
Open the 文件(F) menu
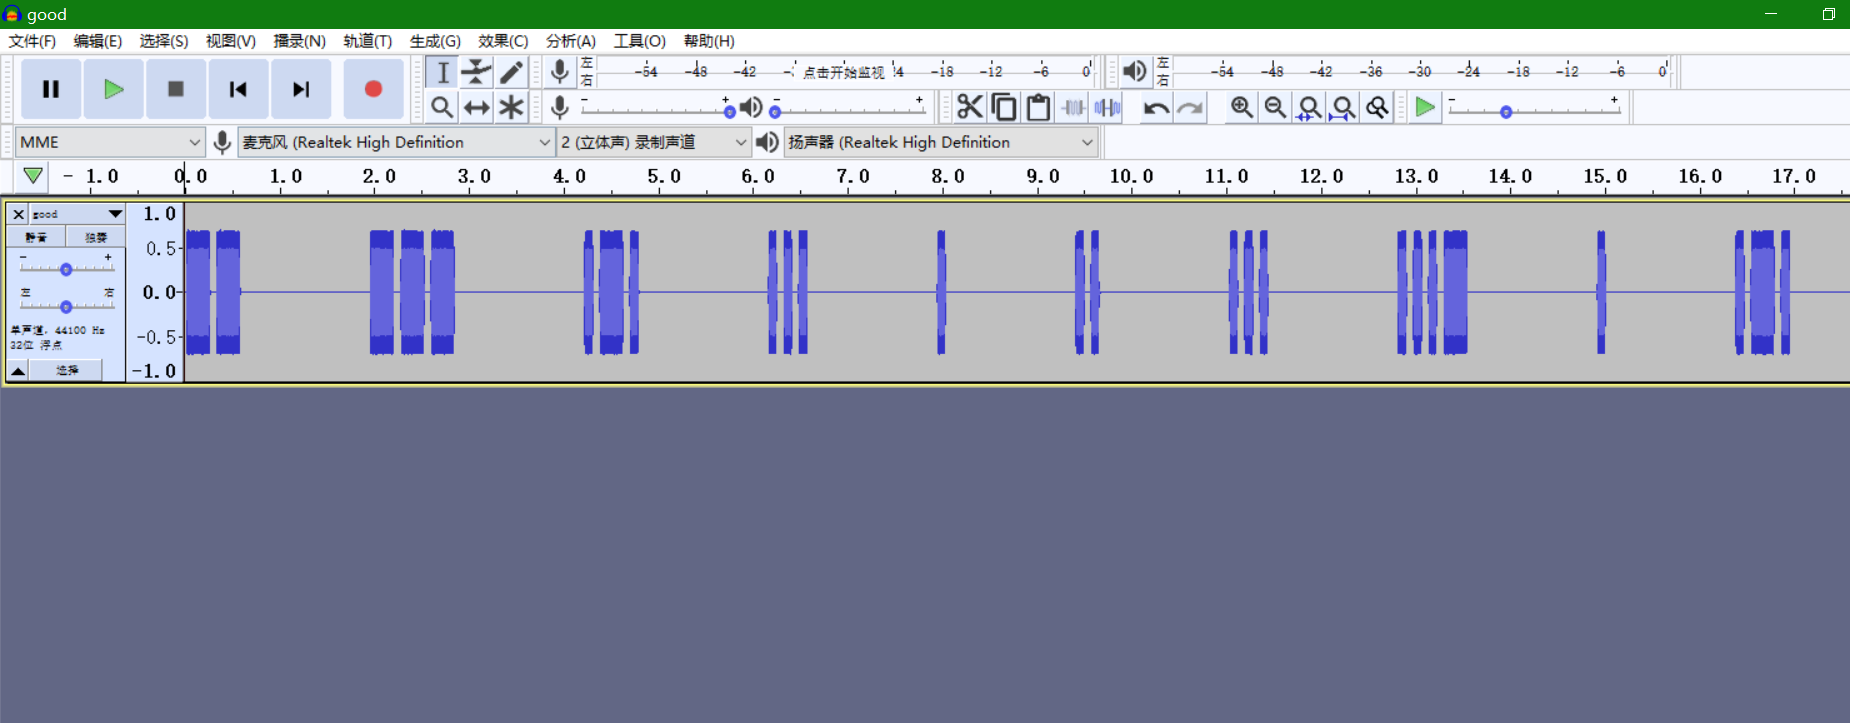coord(32,41)
